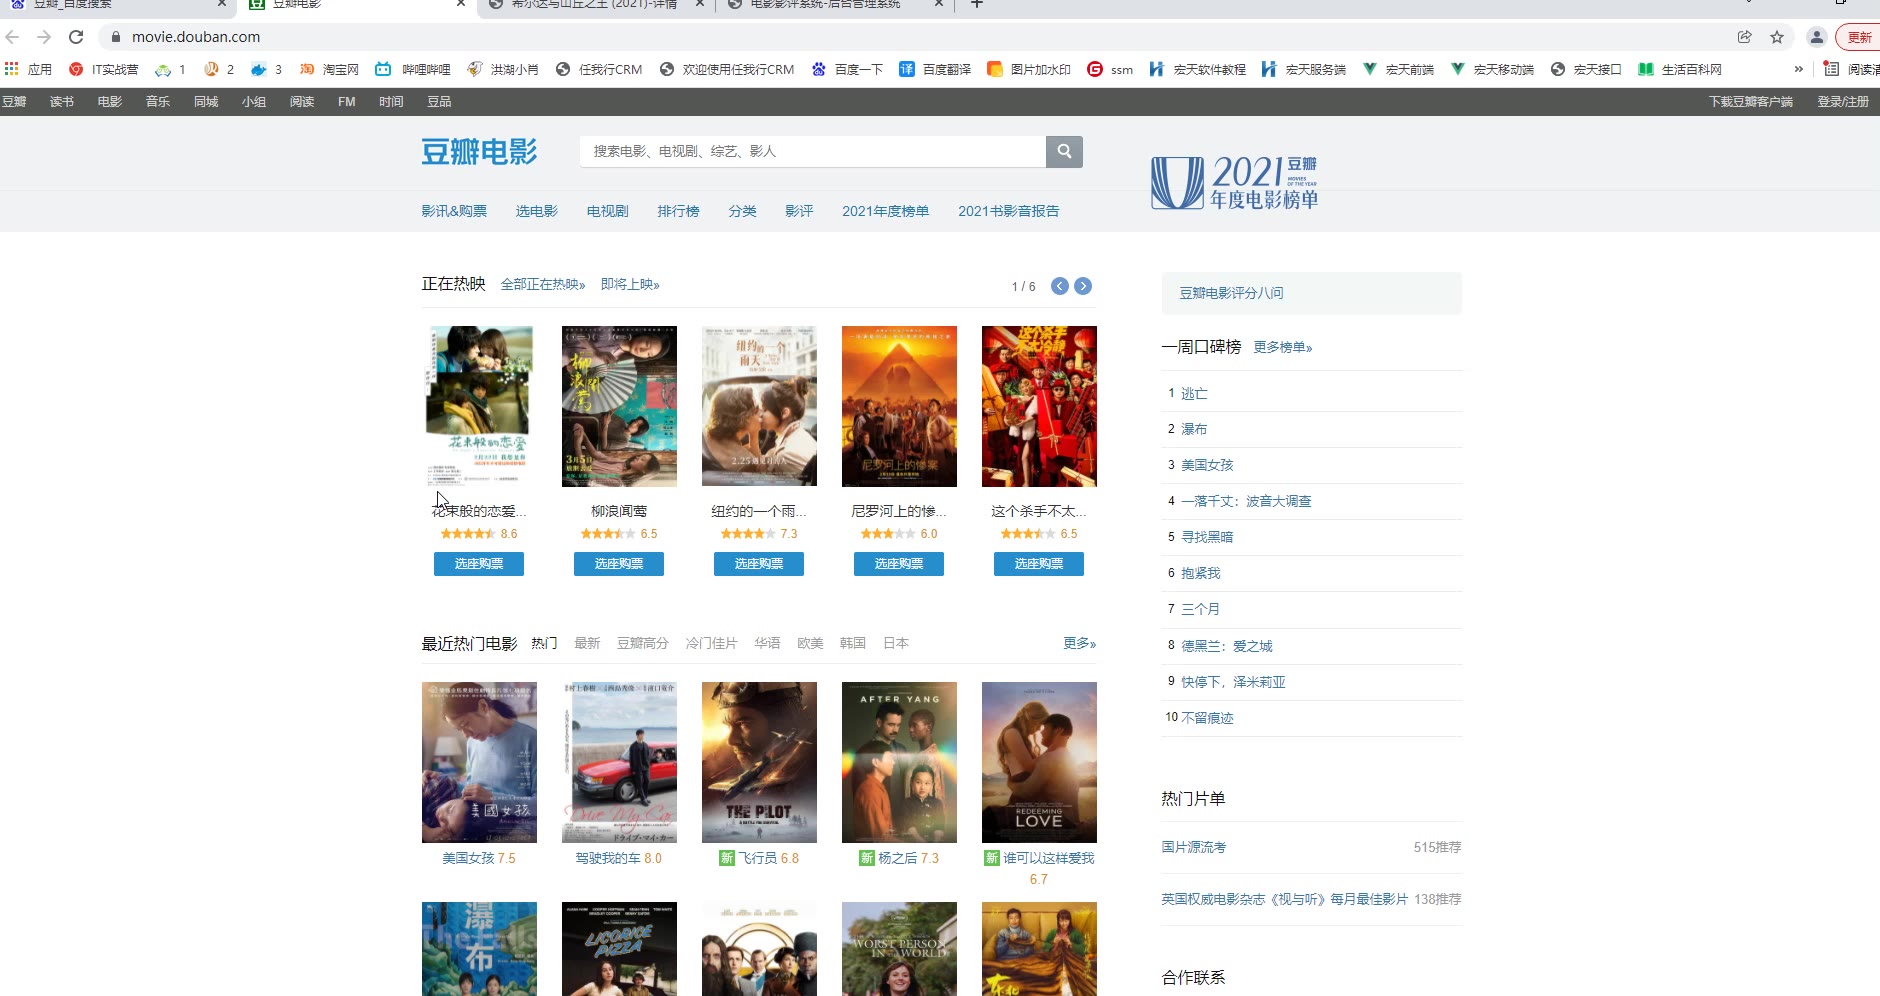
Task: Open the IT实战营 bookmark
Action: coord(104,69)
